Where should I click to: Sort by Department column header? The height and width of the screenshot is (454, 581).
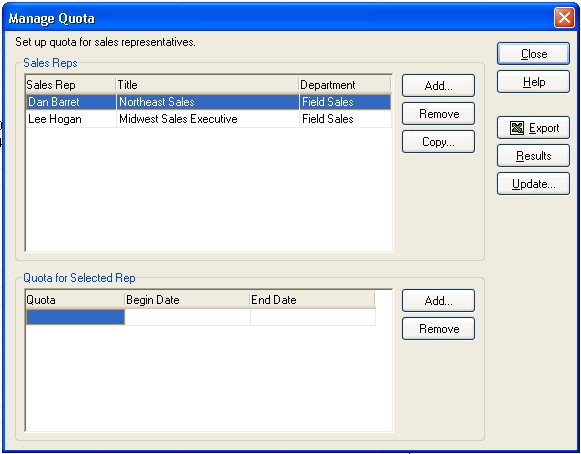(x=345, y=85)
